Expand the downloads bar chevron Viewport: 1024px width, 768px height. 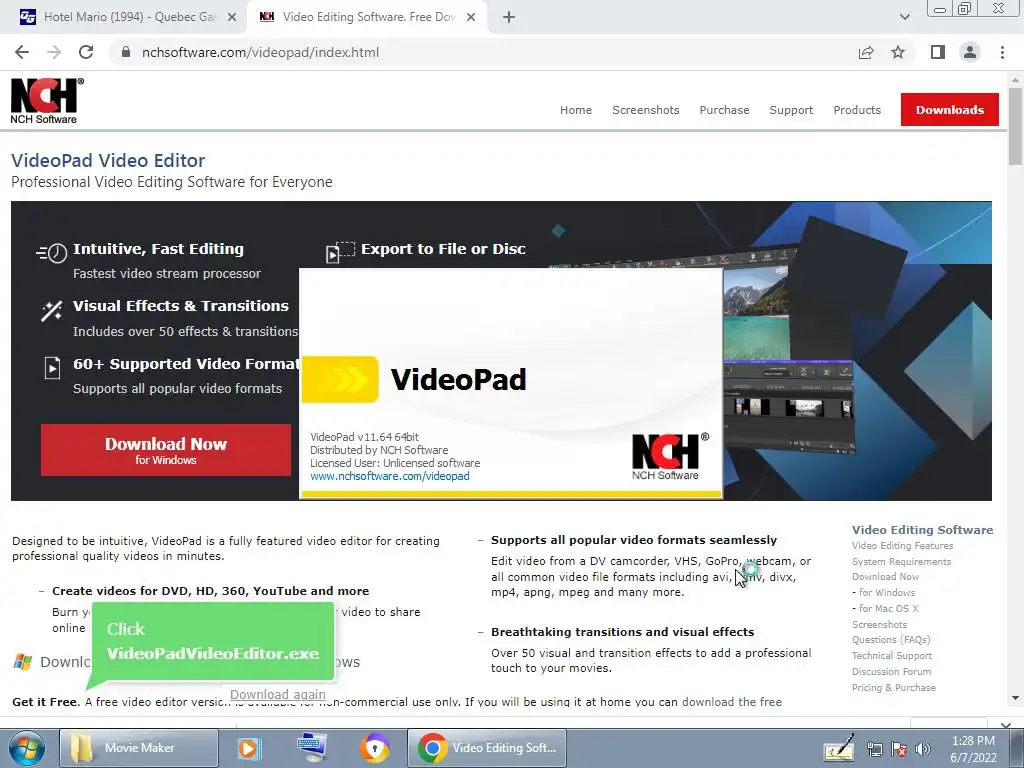[x=1006, y=725]
